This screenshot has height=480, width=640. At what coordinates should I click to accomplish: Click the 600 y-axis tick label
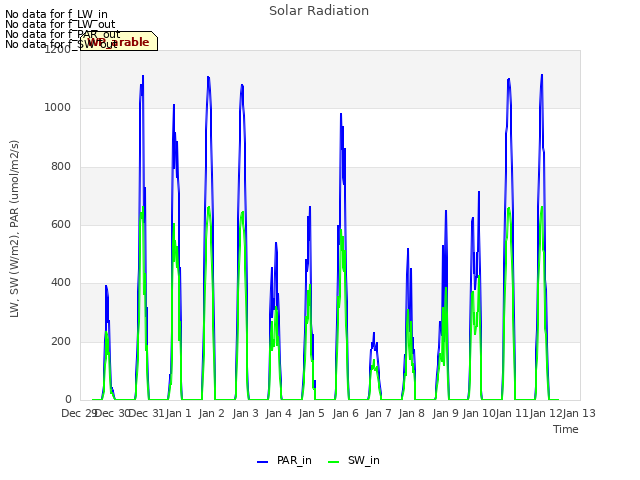click(x=61, y=224)
